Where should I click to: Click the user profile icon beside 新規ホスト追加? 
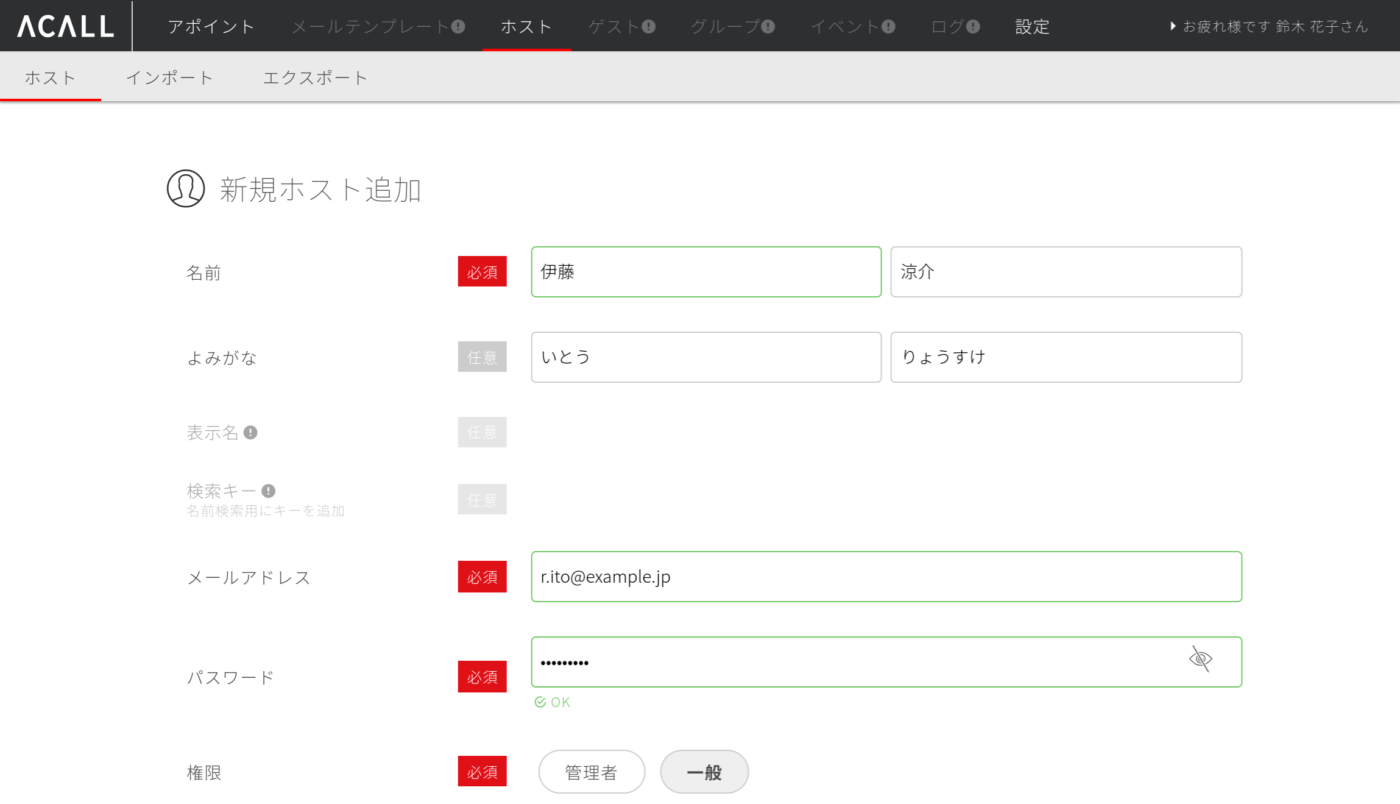point(185,188)
